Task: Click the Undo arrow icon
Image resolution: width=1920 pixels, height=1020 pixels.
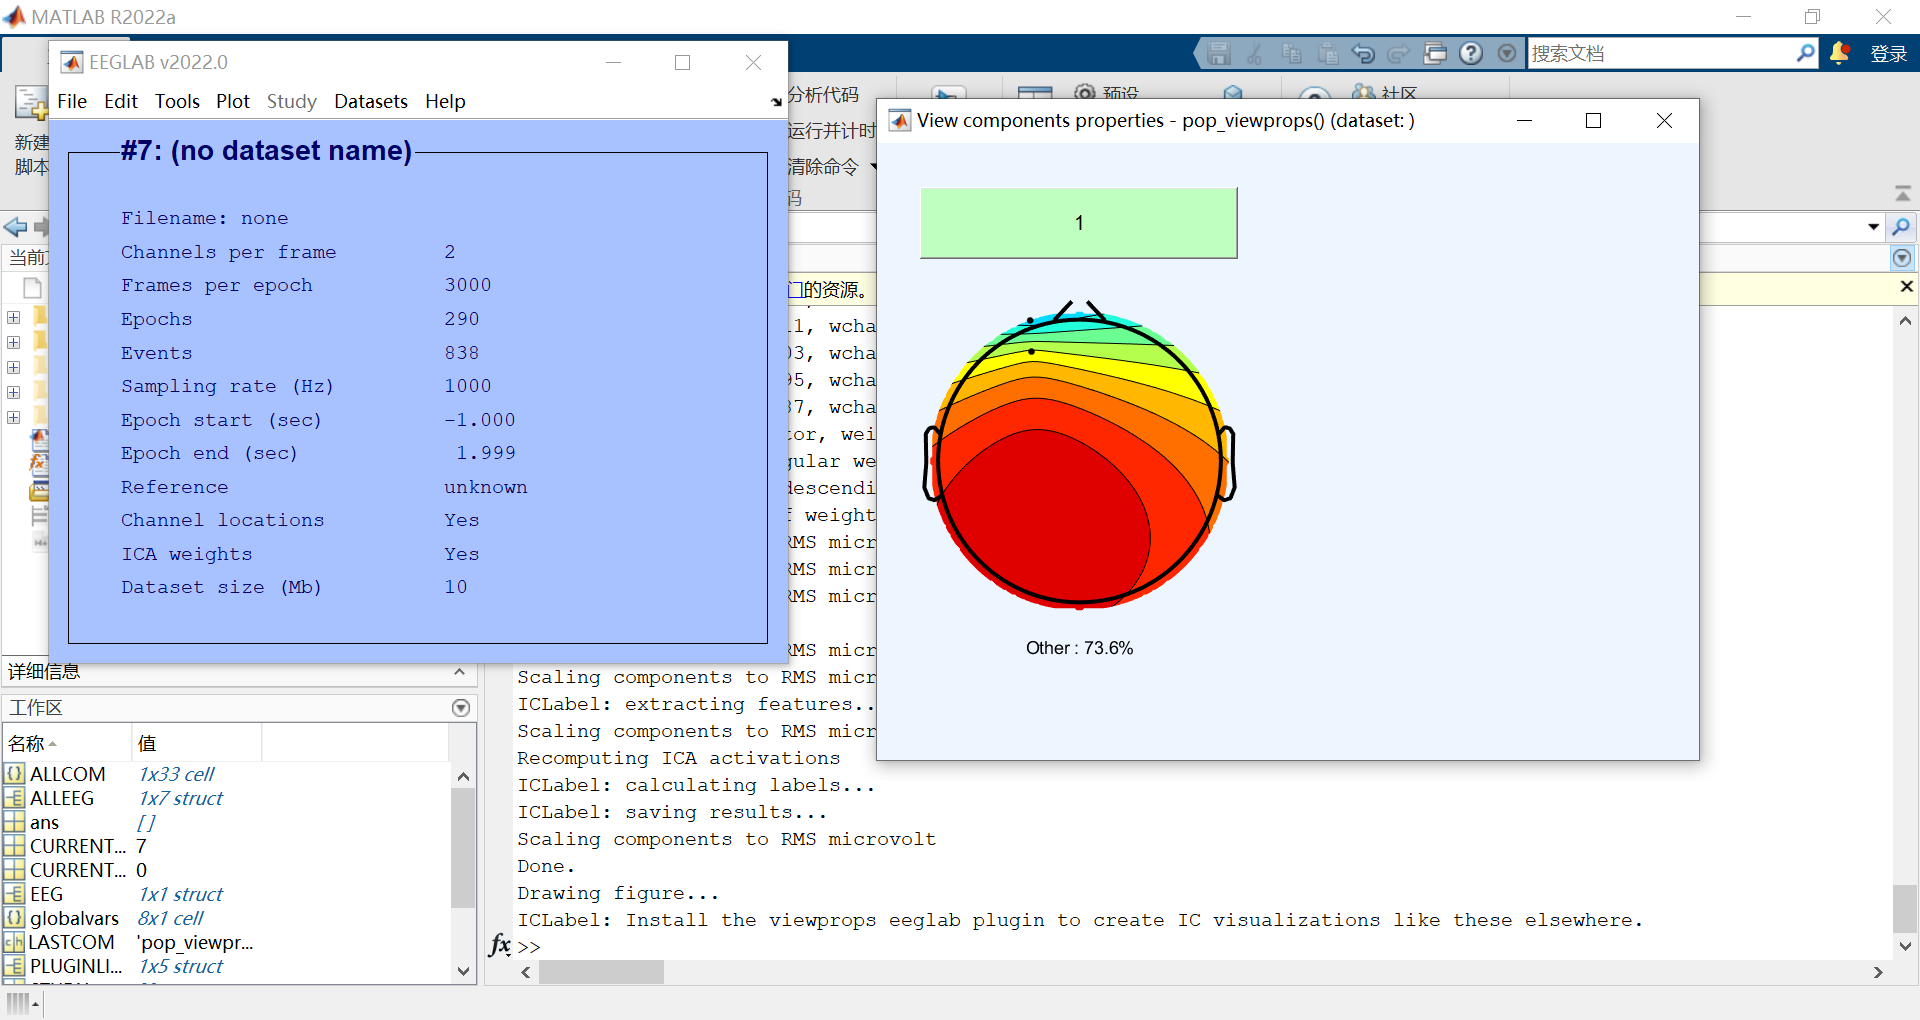Action: [1363, 54]
